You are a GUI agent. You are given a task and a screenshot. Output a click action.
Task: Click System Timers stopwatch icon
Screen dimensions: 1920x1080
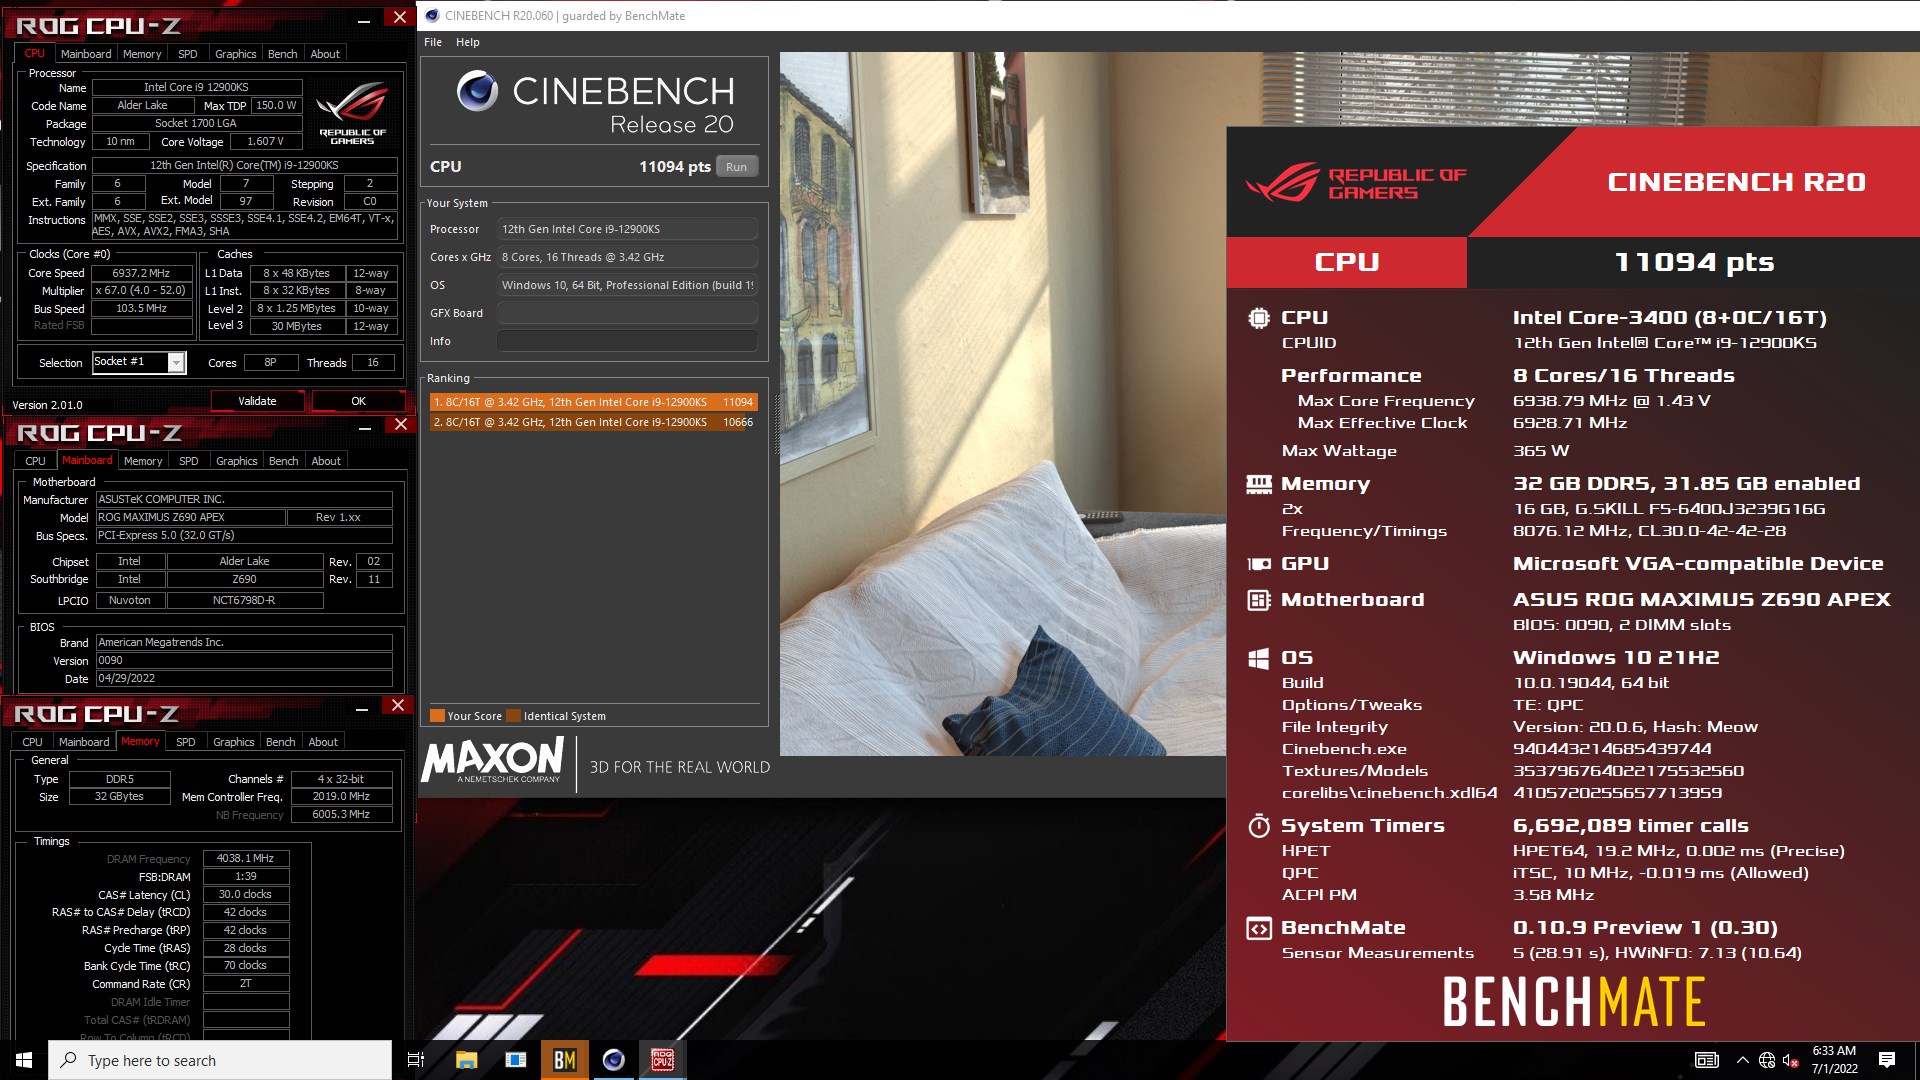1259,826
